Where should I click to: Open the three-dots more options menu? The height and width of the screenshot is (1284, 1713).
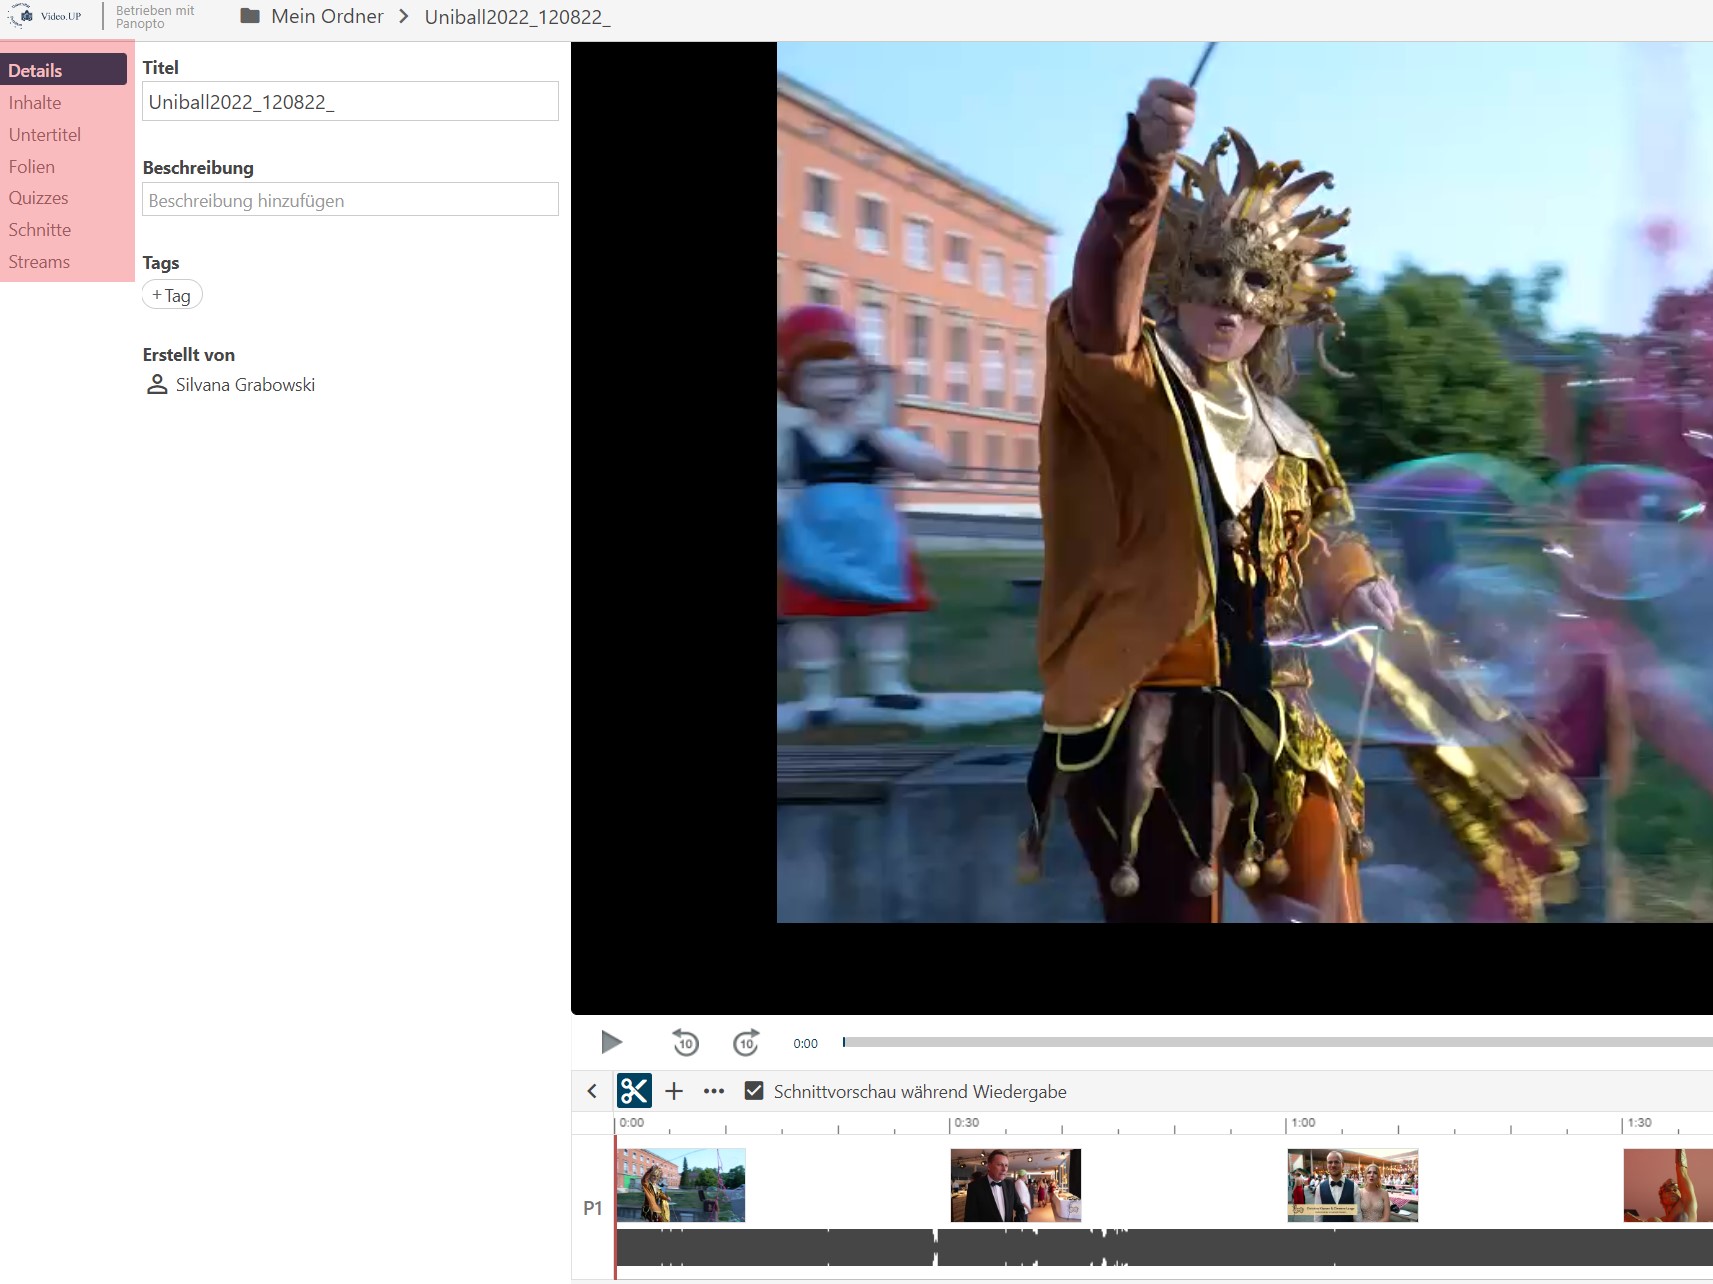tap(713, 1091)
